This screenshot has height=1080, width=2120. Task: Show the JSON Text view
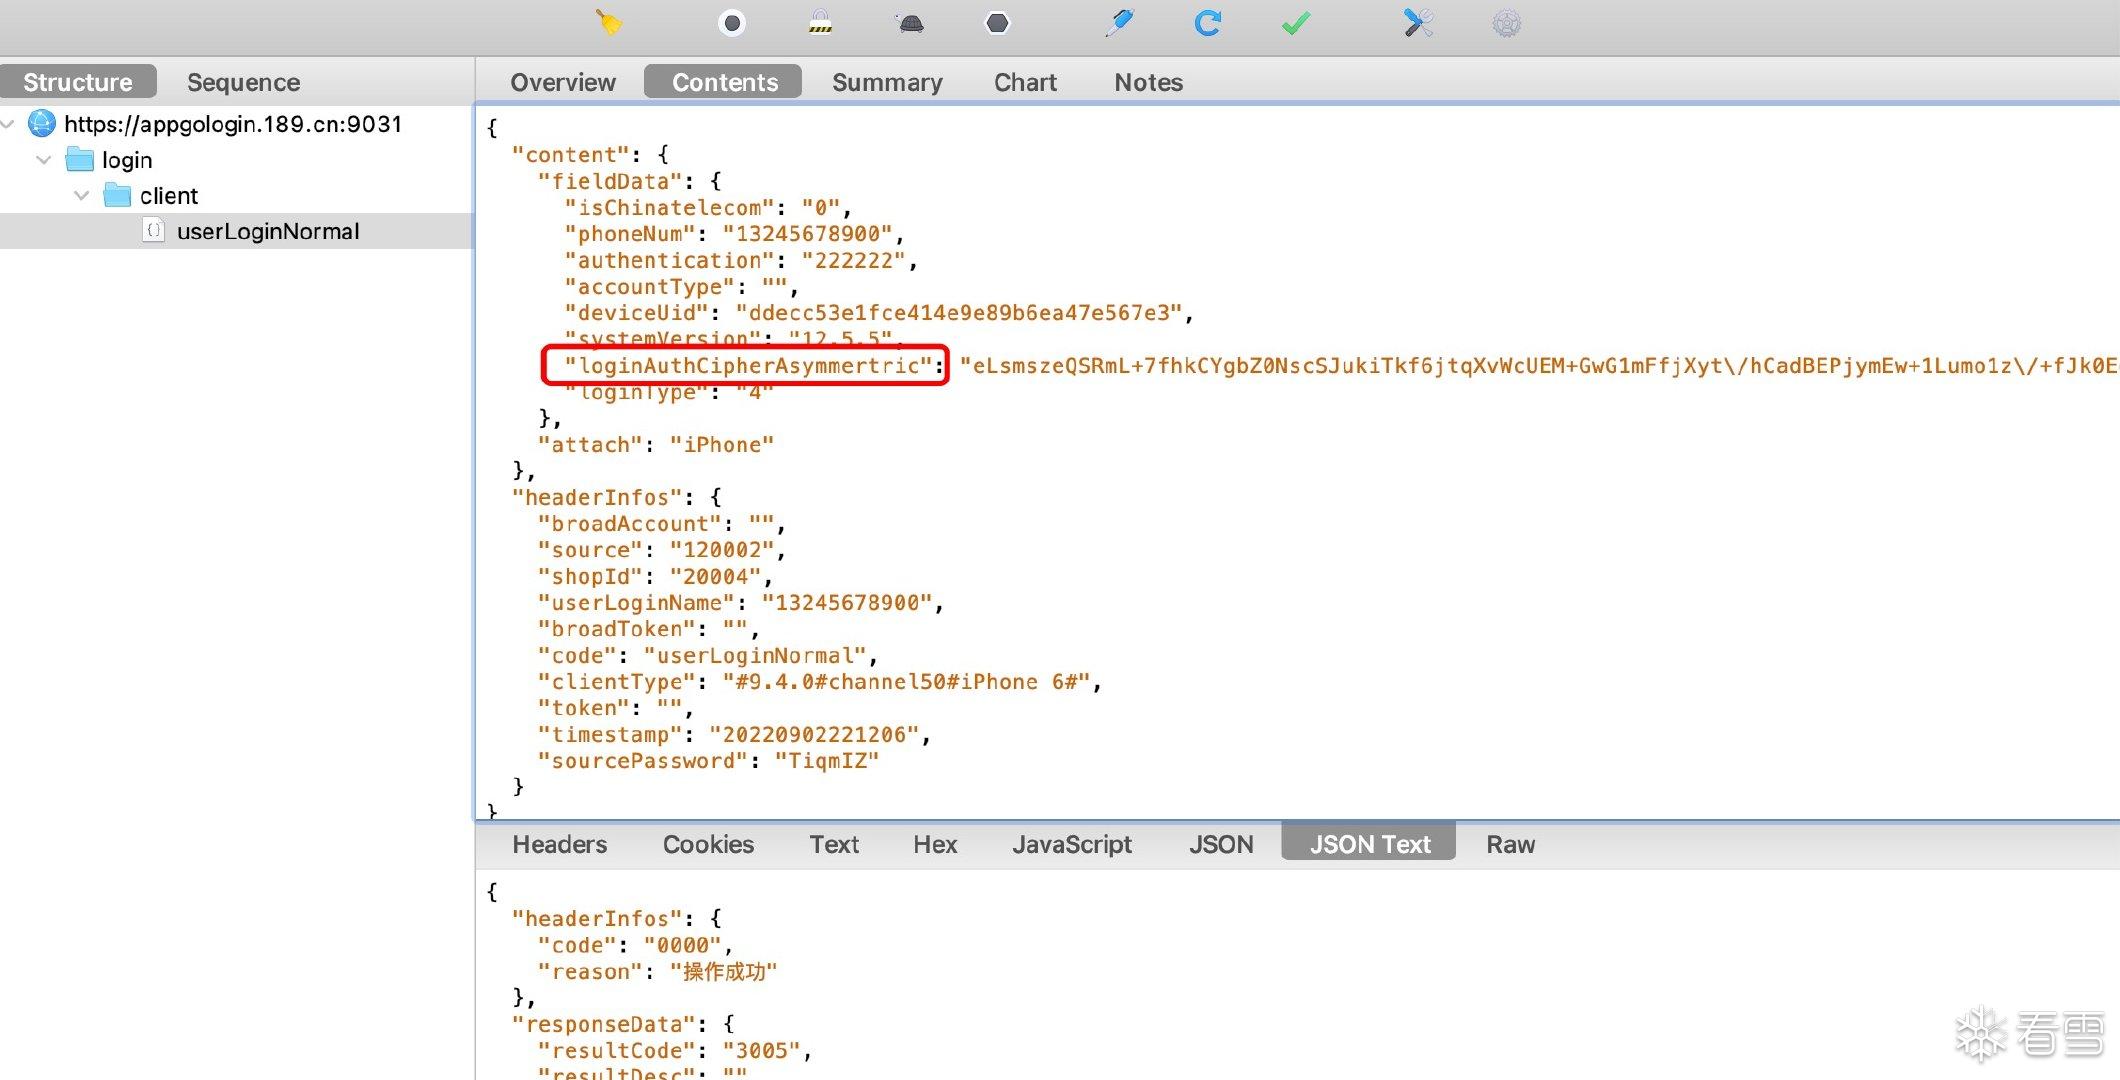pyautogui.click(x=1369, y=844)
